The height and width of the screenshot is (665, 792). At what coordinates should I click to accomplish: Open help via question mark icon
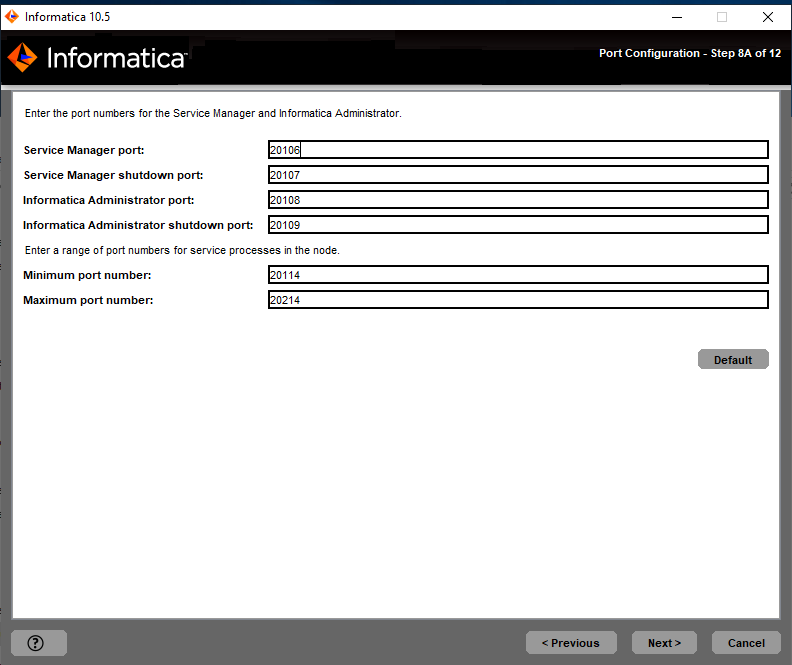[x=38, y=643]
